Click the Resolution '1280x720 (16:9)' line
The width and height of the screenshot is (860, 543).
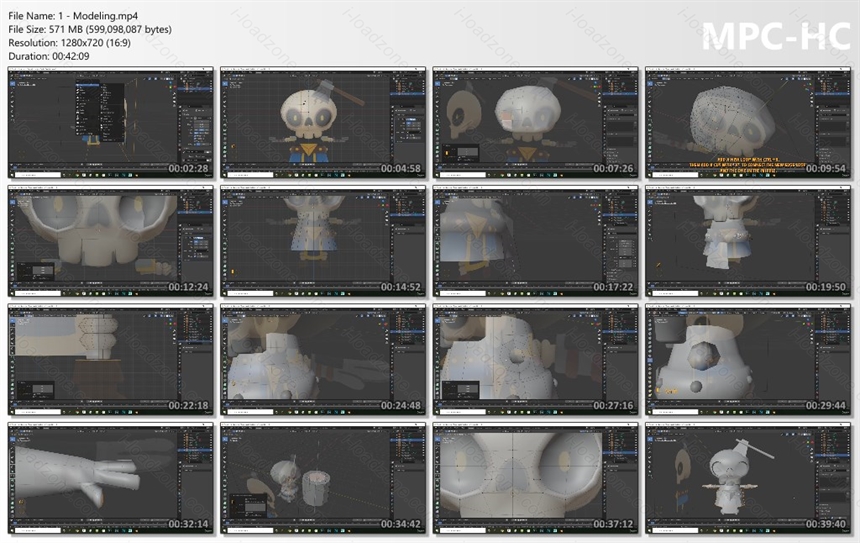click(70, 43)
